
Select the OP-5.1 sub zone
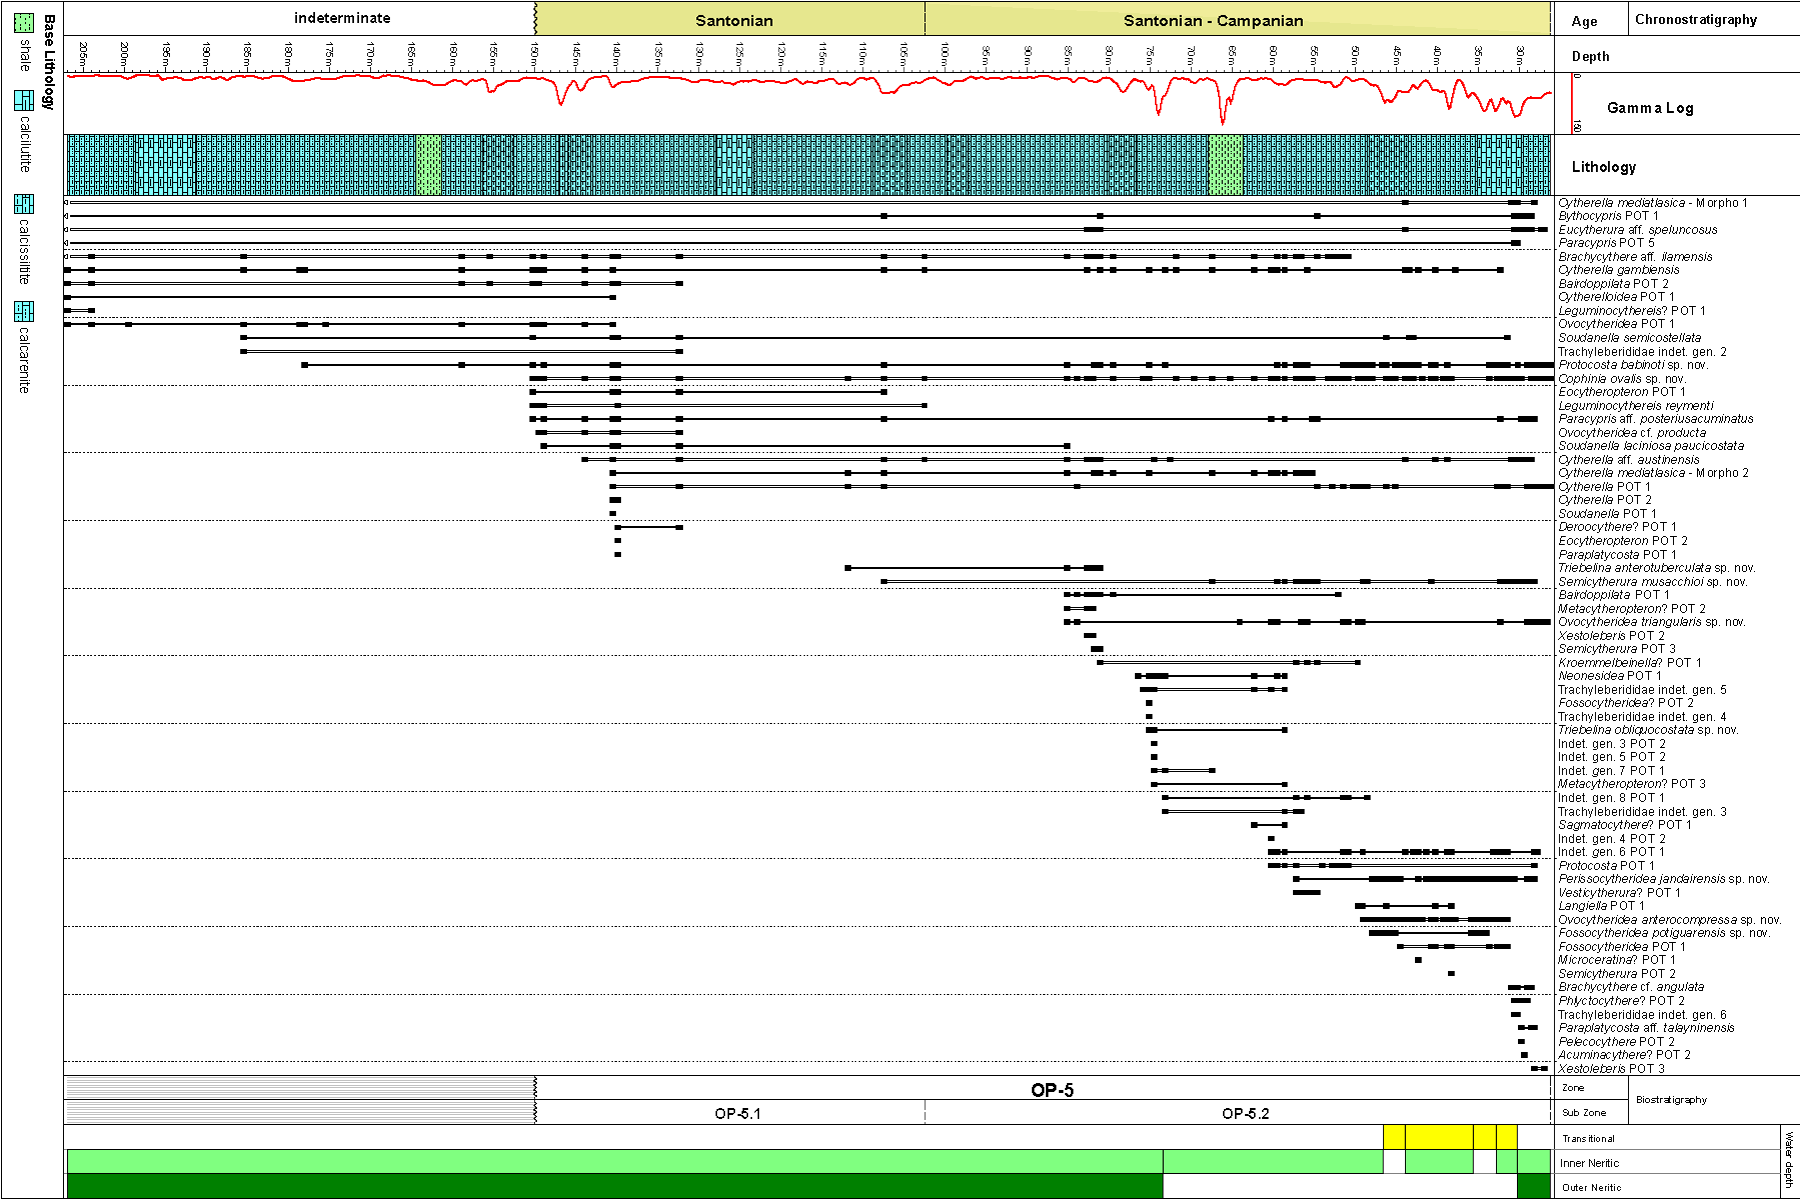pyautogui.click(x=737, y=1113)
